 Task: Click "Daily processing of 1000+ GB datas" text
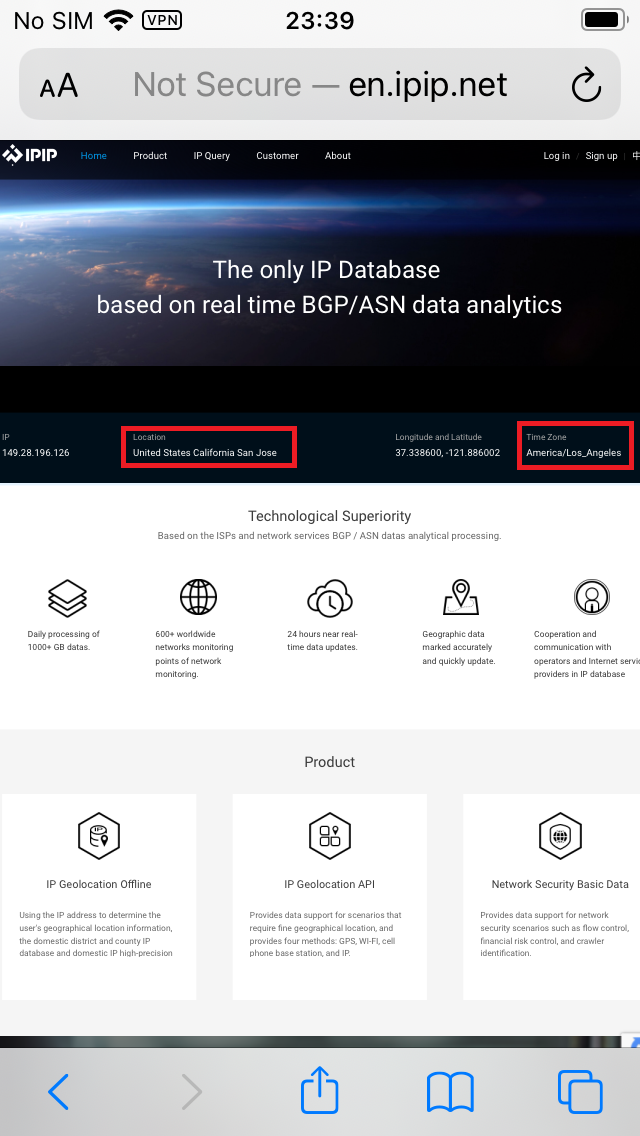(x=64, y=640)
